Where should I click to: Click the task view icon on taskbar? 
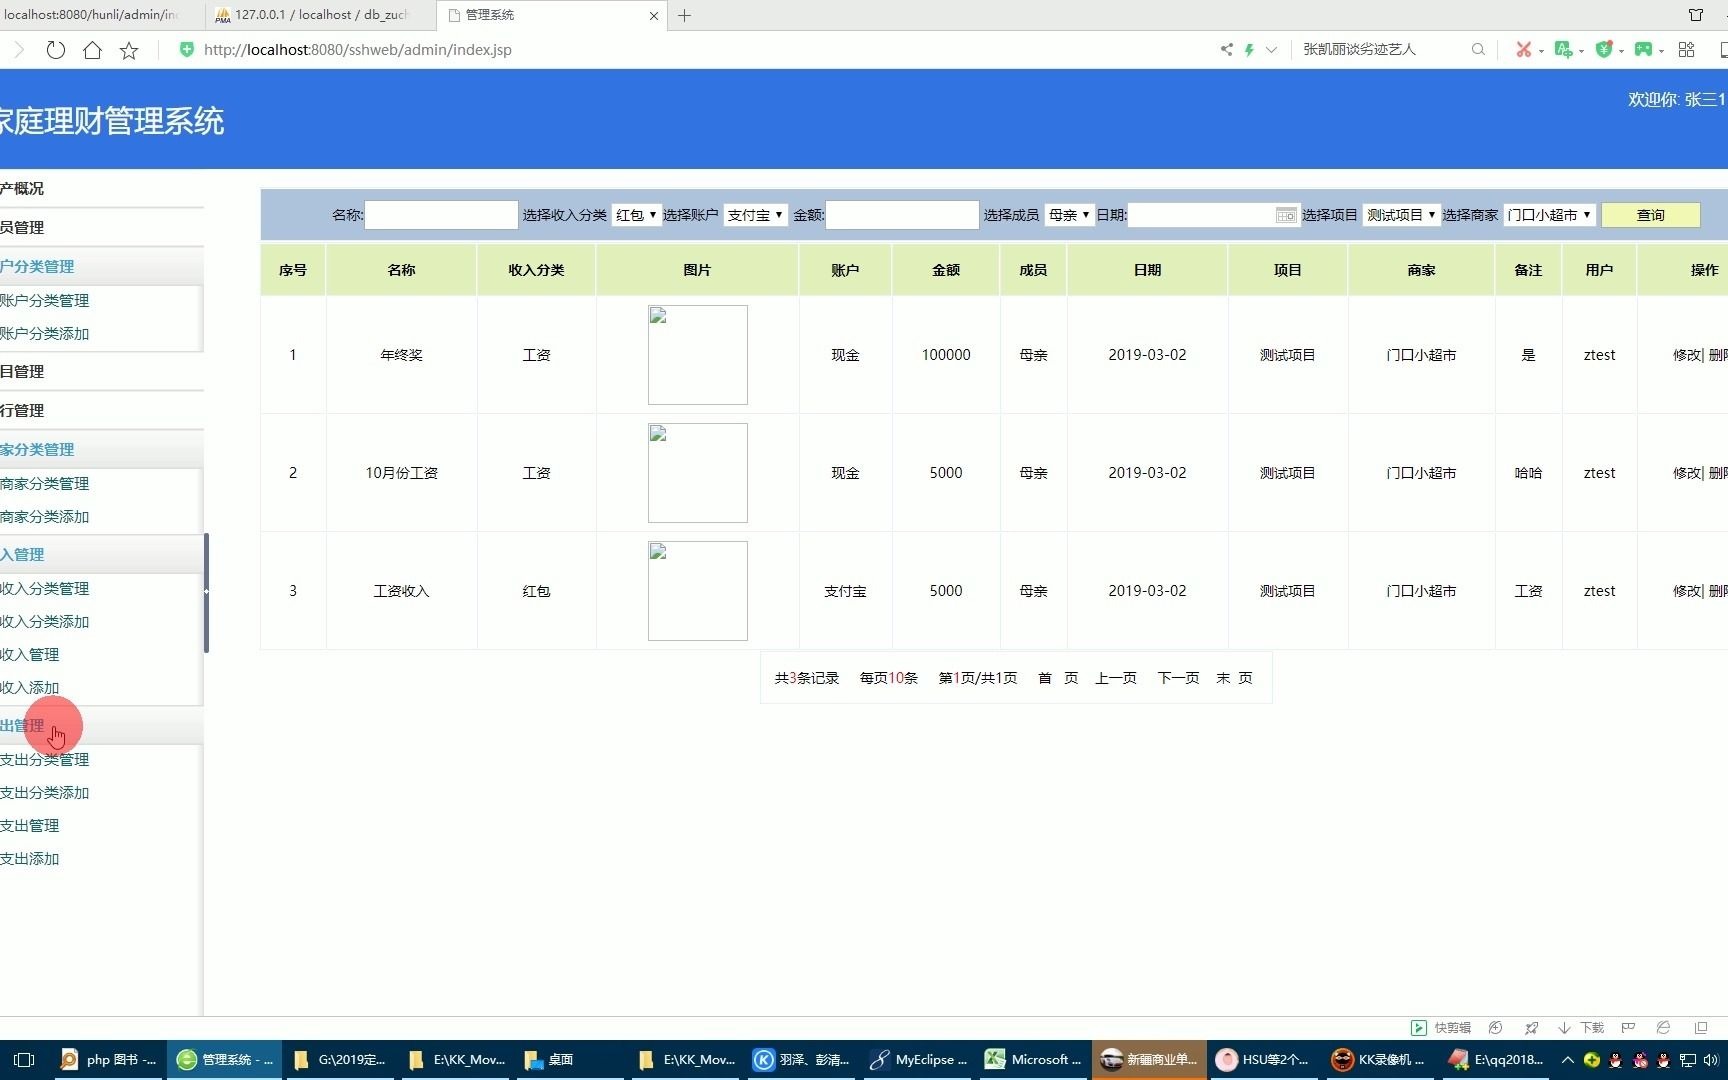pos(24,1060)
